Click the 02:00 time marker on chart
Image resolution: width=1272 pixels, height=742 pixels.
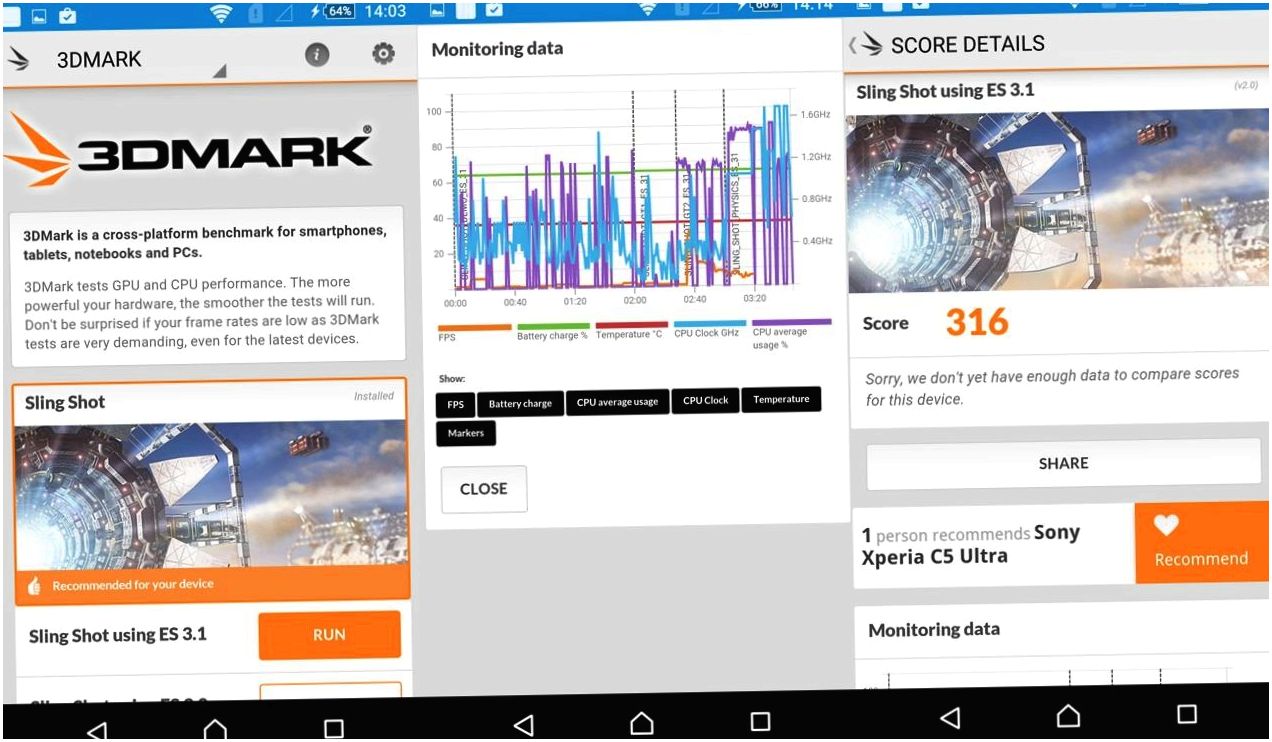pos(635,300)
